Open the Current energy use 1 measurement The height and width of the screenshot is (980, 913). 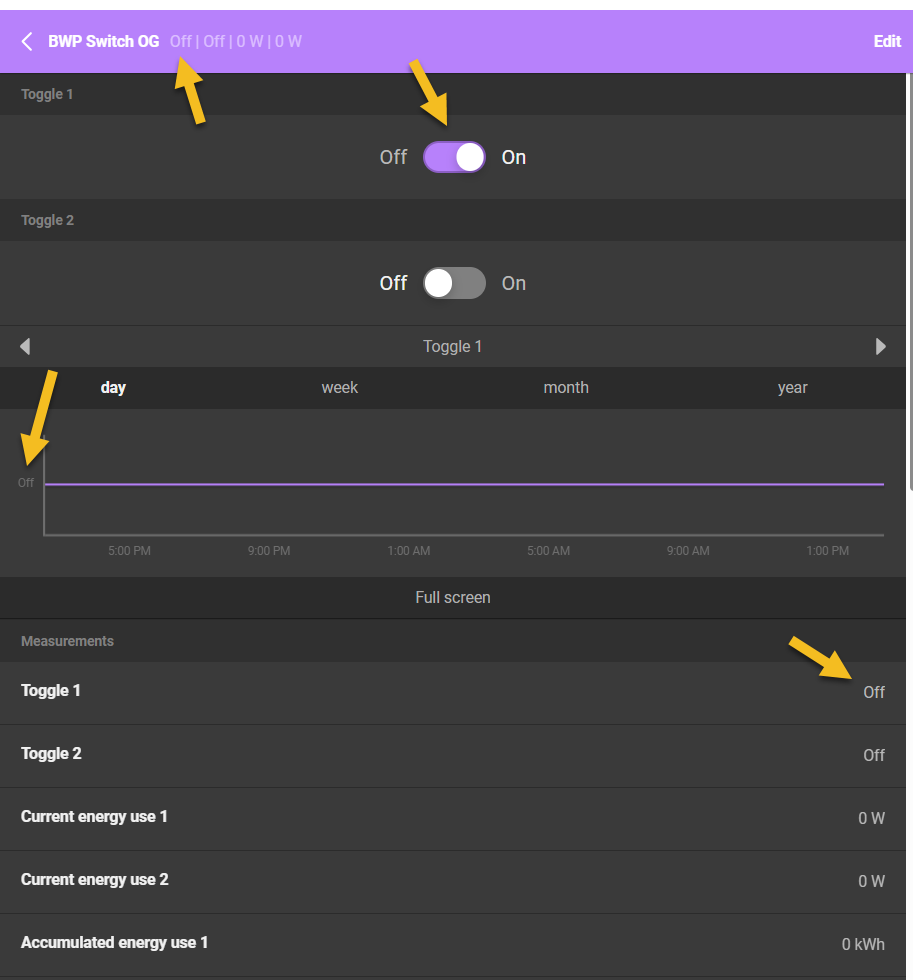coord(452,817)
